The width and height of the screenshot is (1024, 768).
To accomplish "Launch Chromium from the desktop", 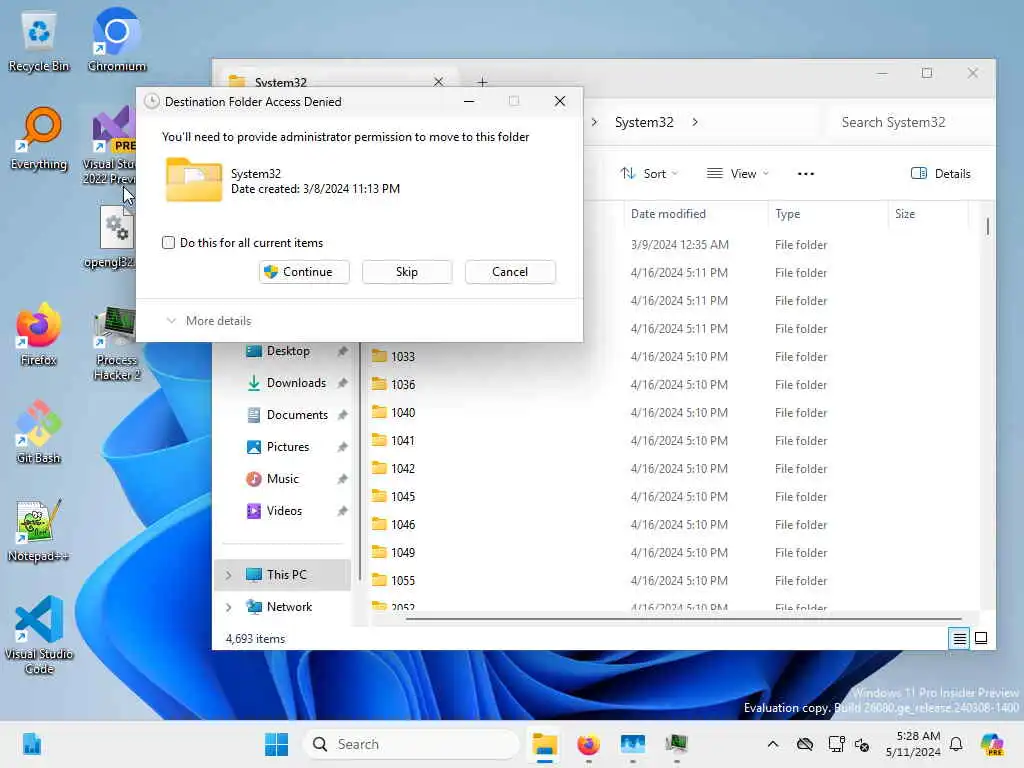I will click(116, 40).
